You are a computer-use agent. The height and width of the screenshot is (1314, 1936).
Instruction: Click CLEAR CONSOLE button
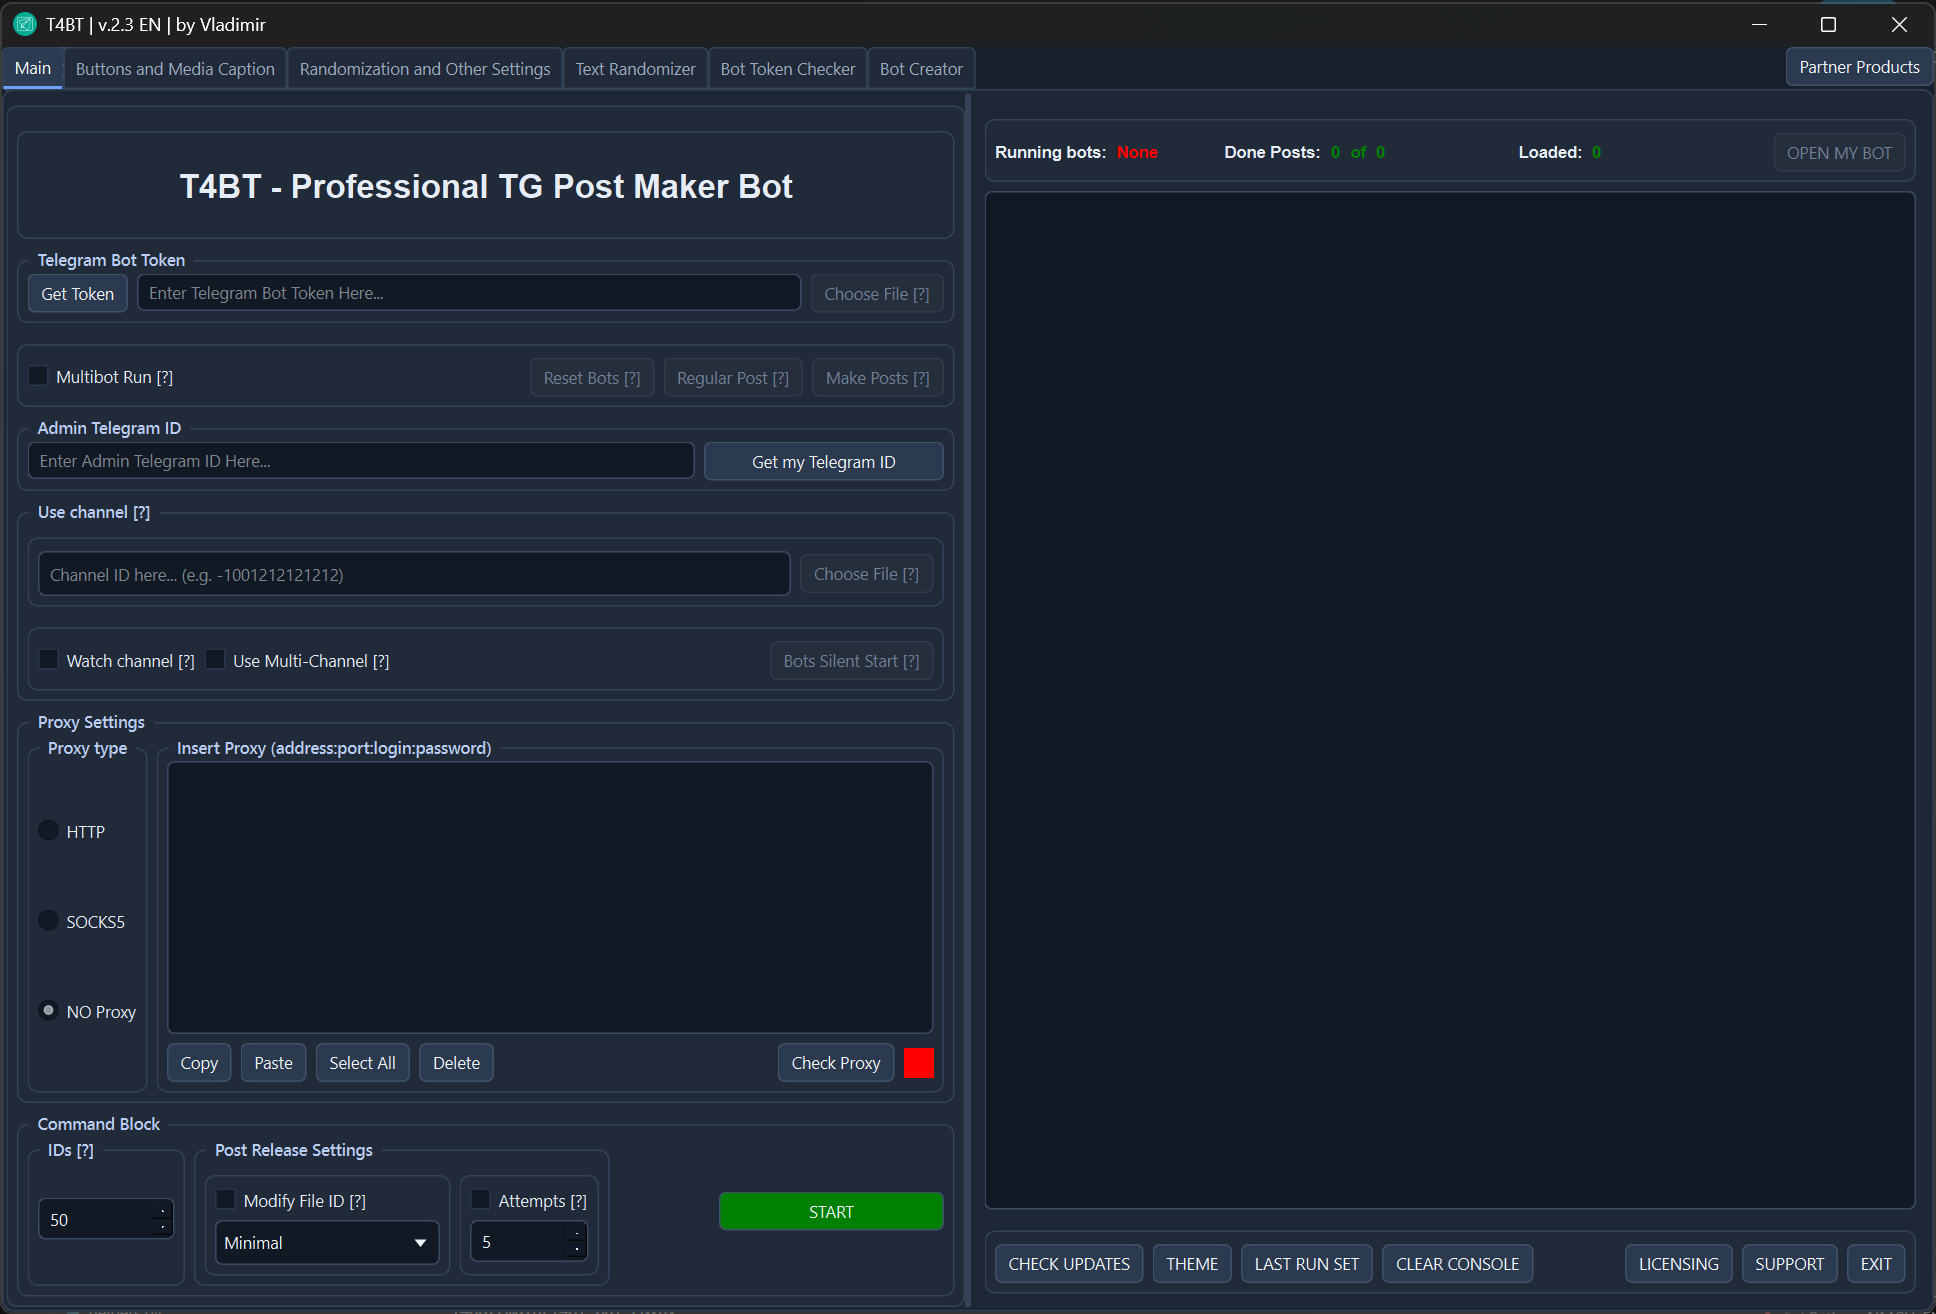coord(1458,1264)
